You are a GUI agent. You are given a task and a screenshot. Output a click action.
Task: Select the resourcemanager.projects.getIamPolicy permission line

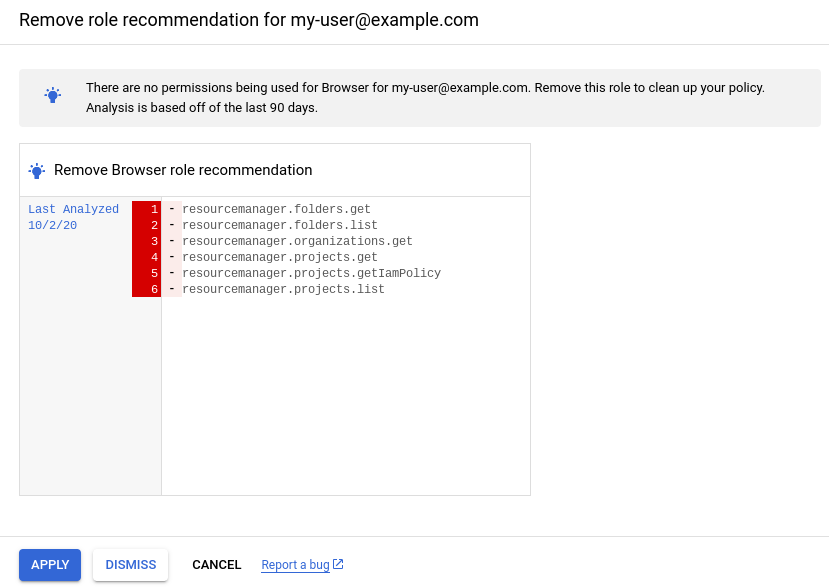click(x=311, y=273)
